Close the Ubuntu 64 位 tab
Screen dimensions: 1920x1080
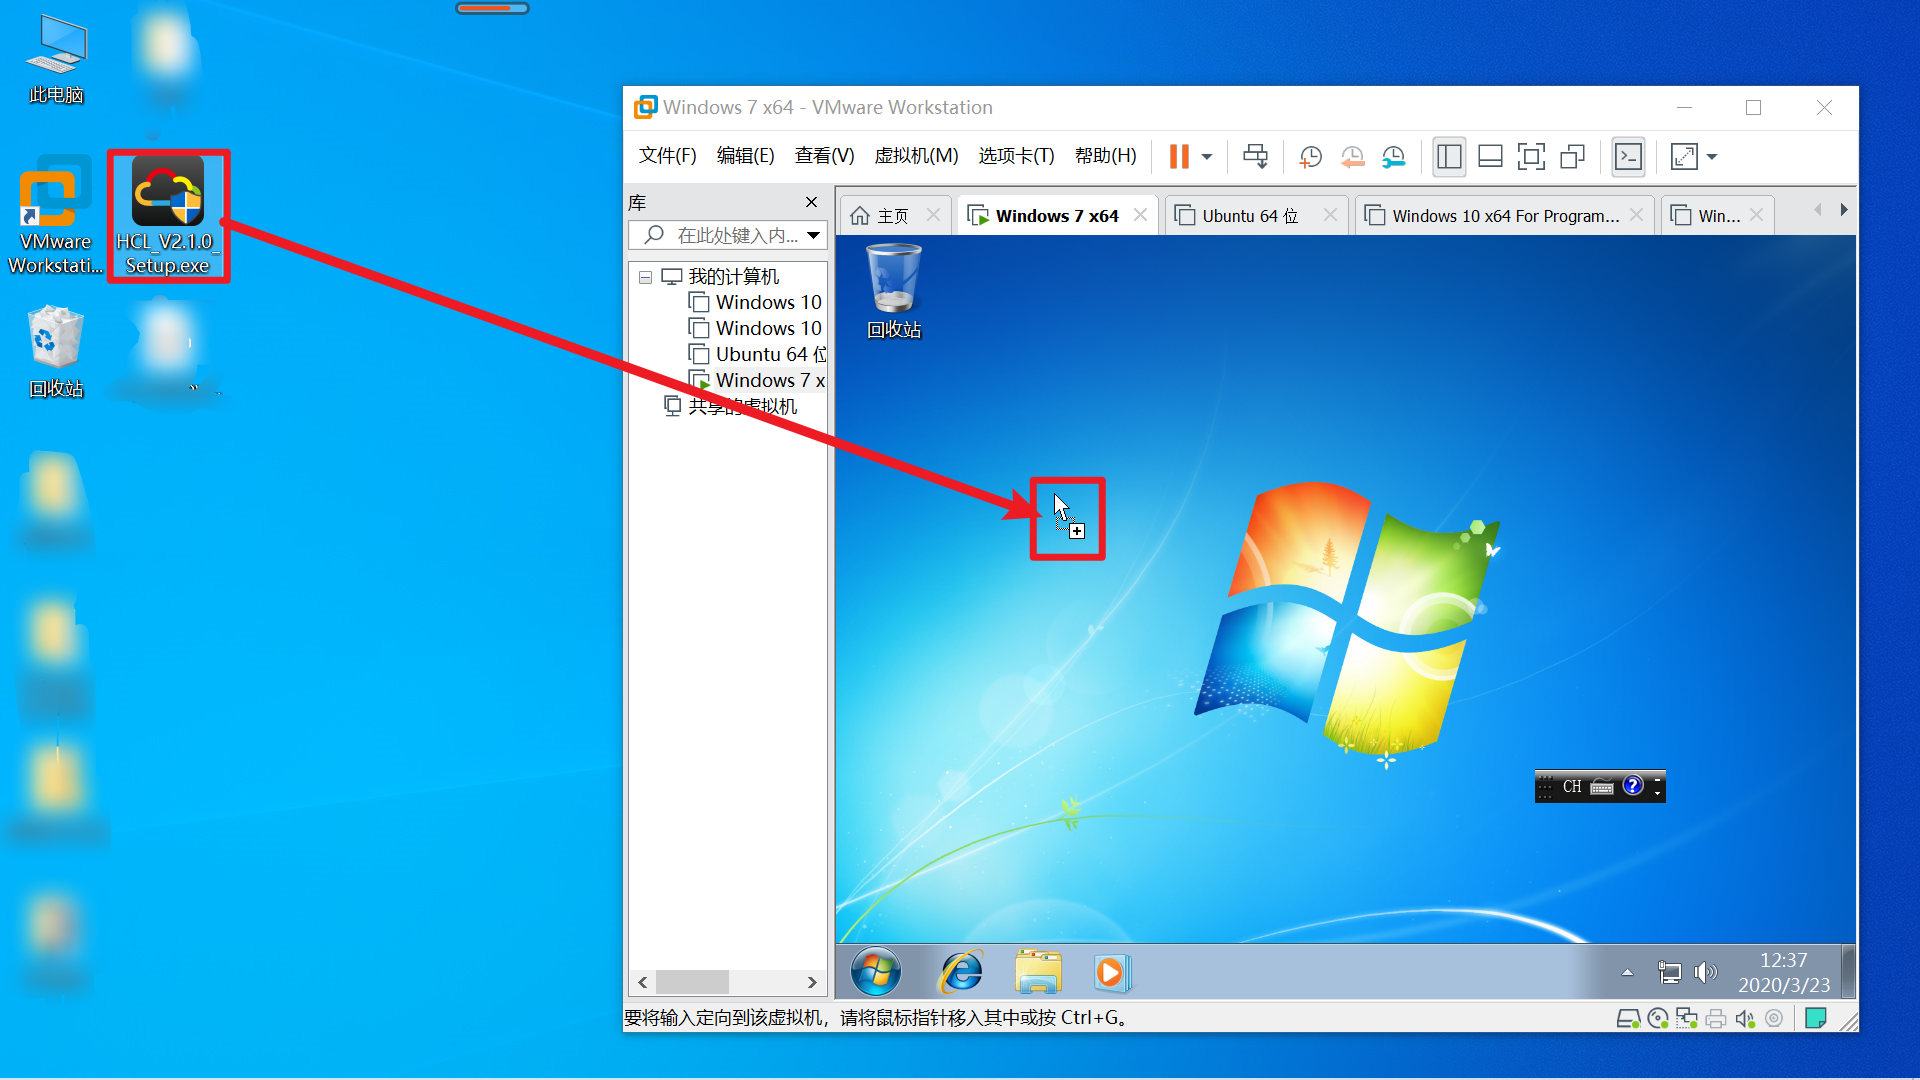pyautogui.click(x=1330, y=215)
